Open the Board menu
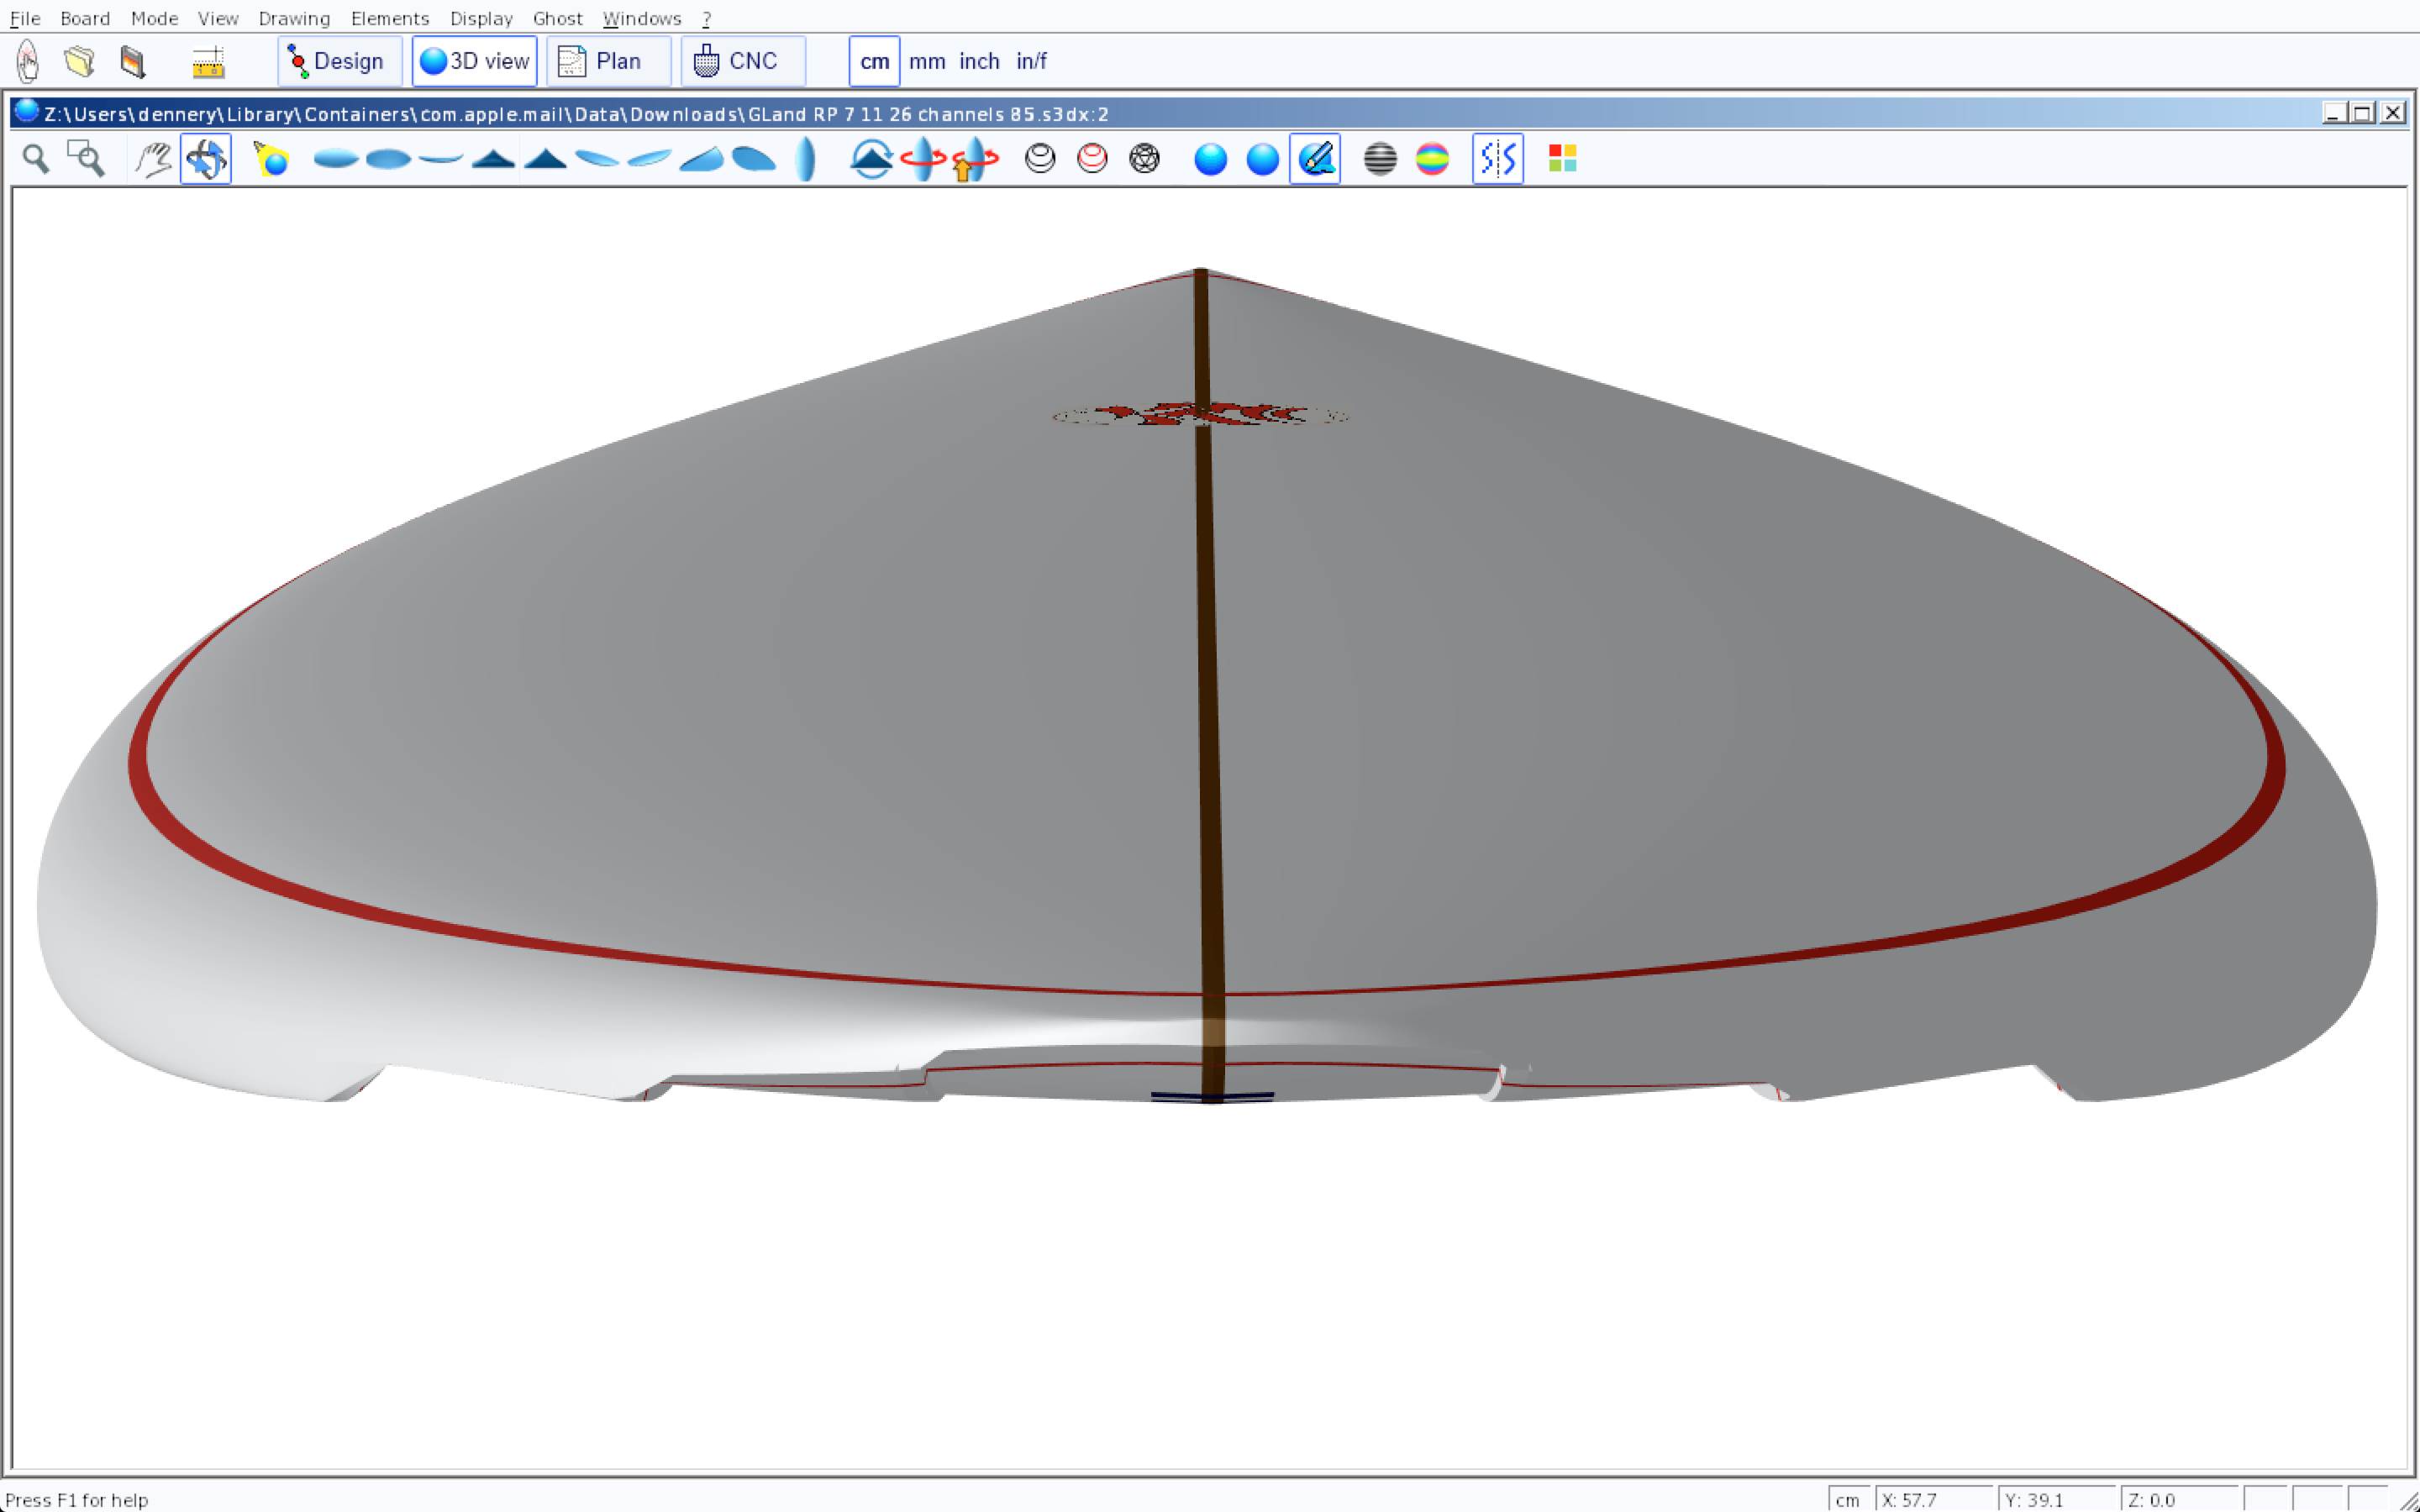This screenshot has height=1512, width=2420. 85,18
